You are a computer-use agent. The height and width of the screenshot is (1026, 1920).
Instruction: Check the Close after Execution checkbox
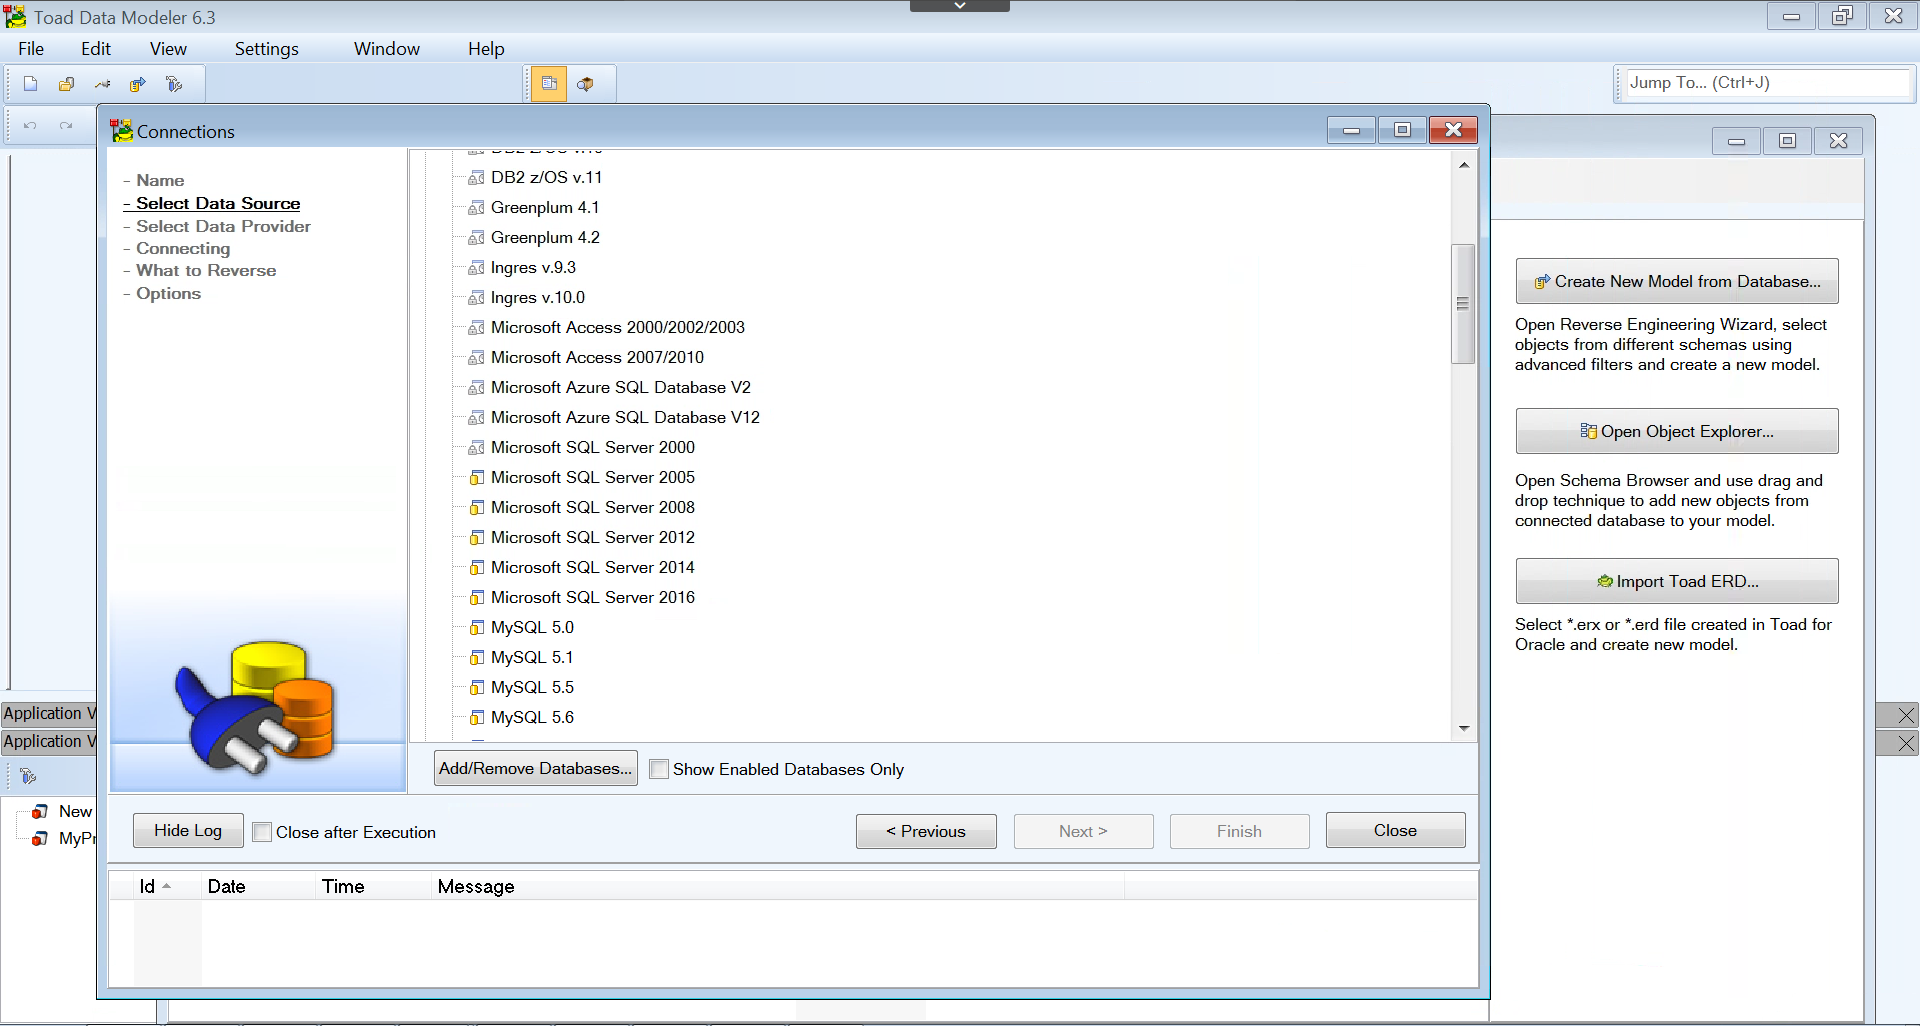point(262,832)
